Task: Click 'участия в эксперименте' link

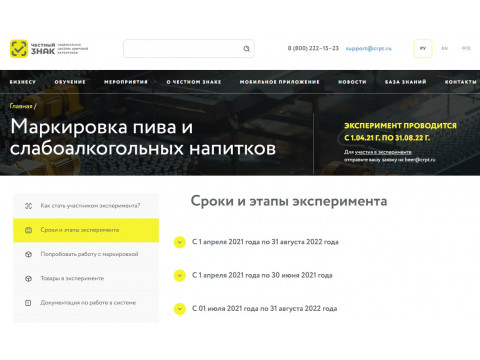Action: [383, 152]
